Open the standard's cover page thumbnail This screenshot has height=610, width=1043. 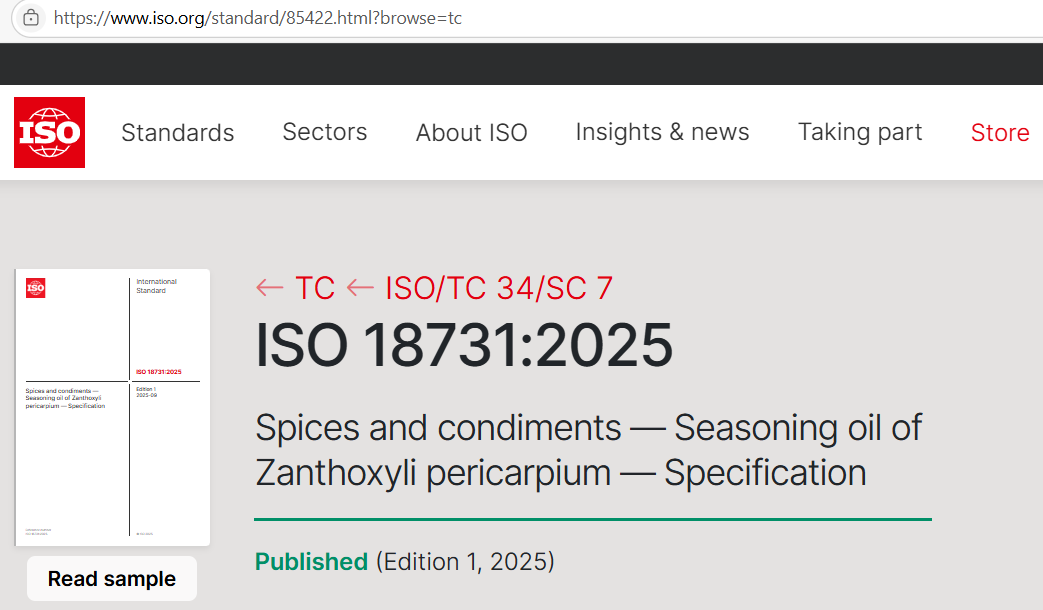[x=113, y=407]
